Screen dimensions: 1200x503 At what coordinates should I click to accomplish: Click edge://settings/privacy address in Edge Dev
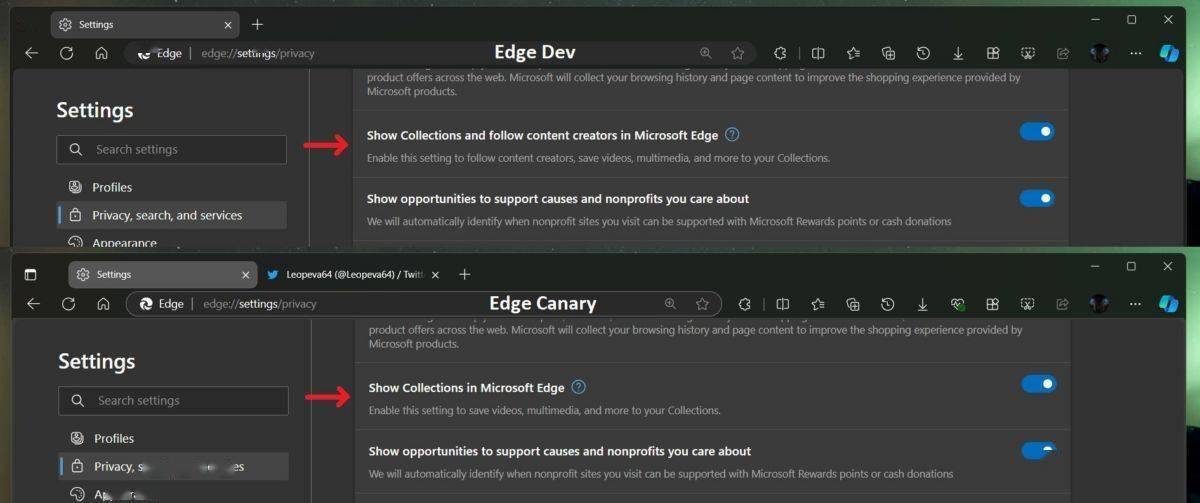click(257, 53)
